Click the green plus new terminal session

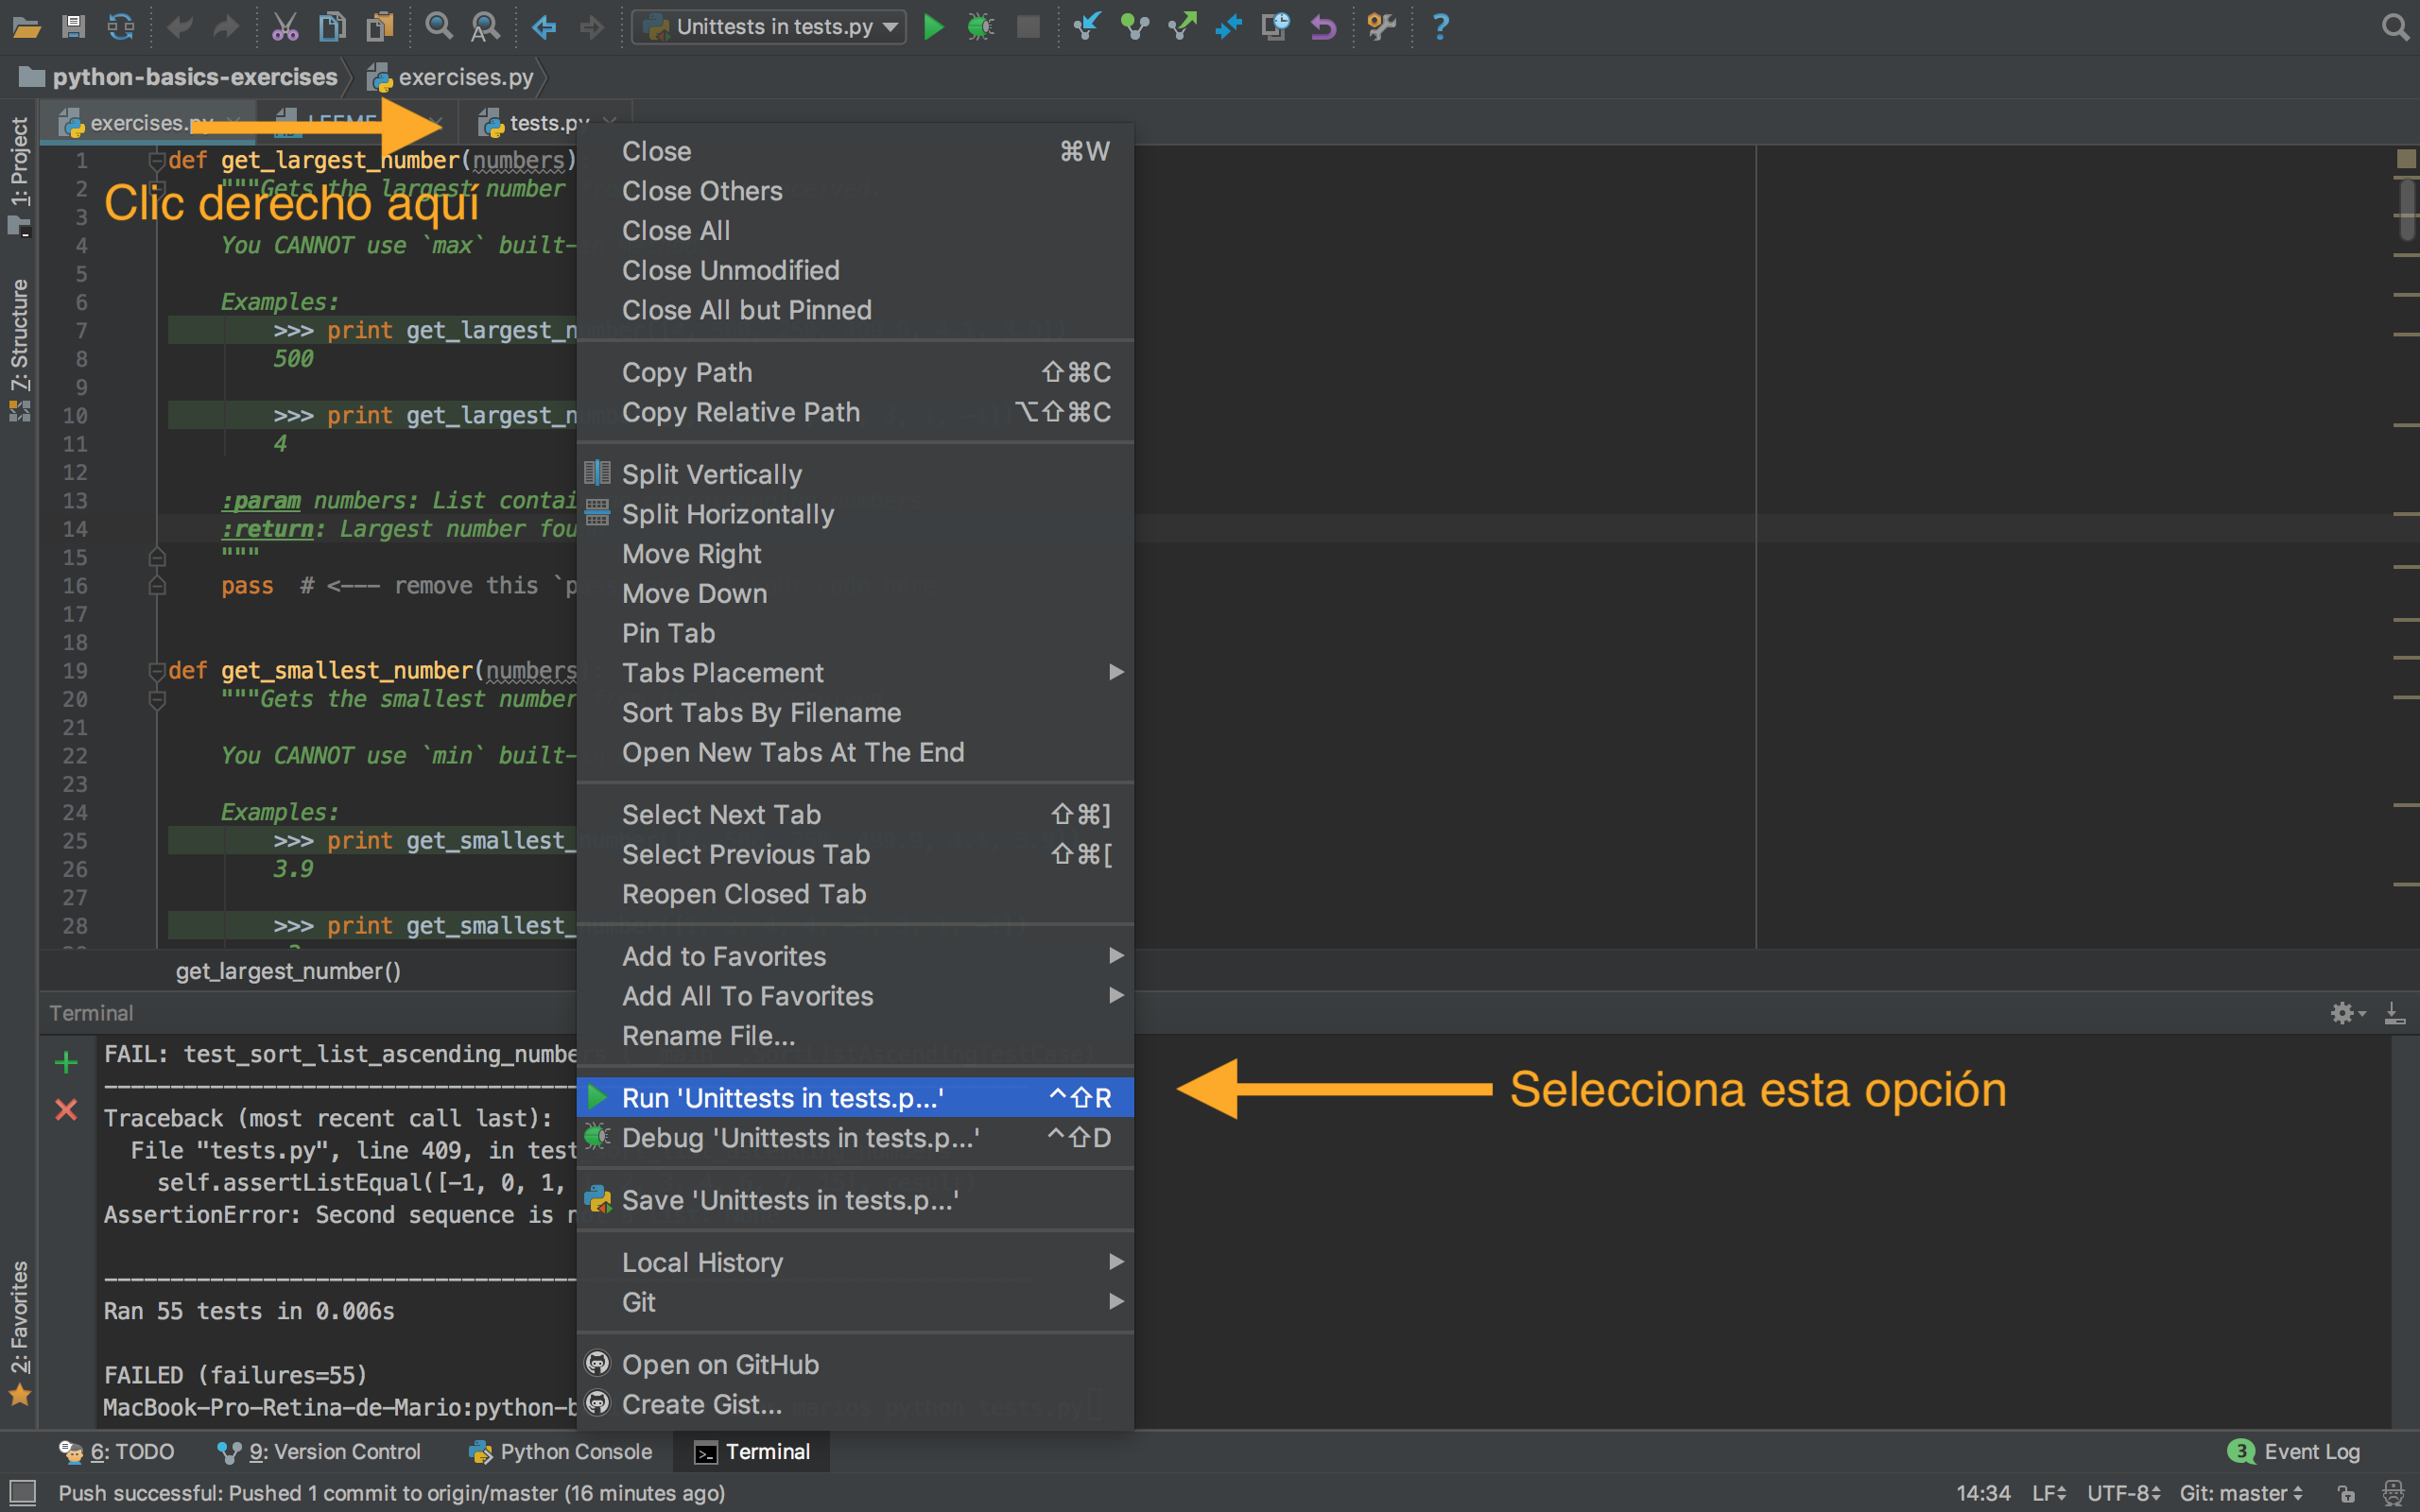(x=66, y=1062)
